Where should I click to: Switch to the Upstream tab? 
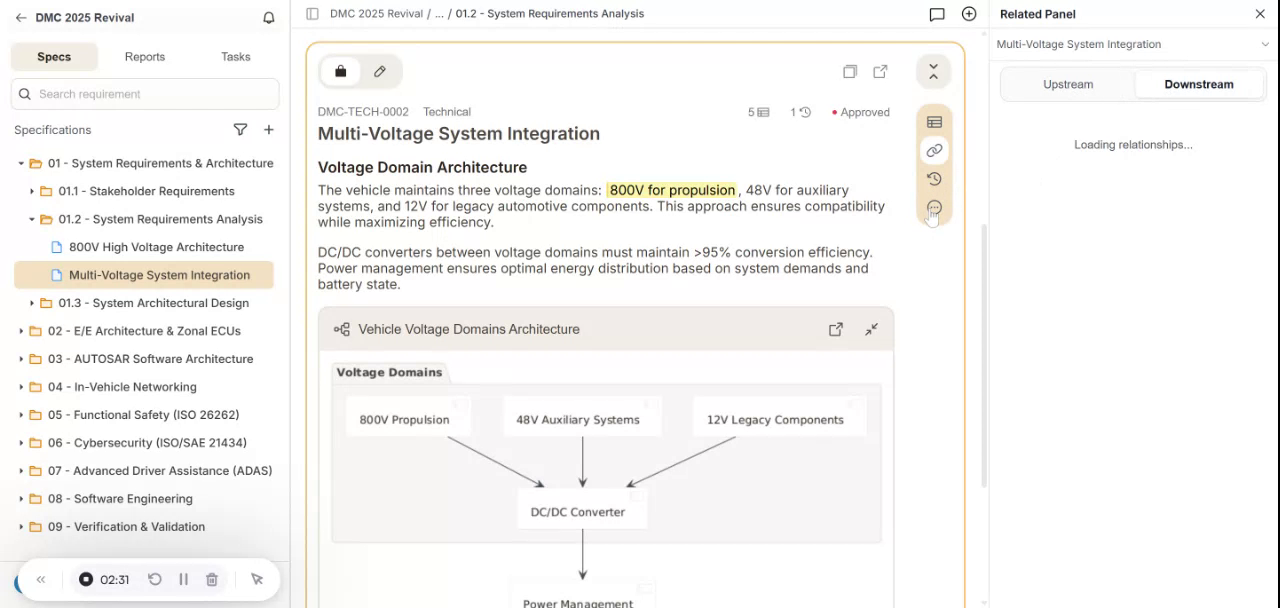[1067, 84]
